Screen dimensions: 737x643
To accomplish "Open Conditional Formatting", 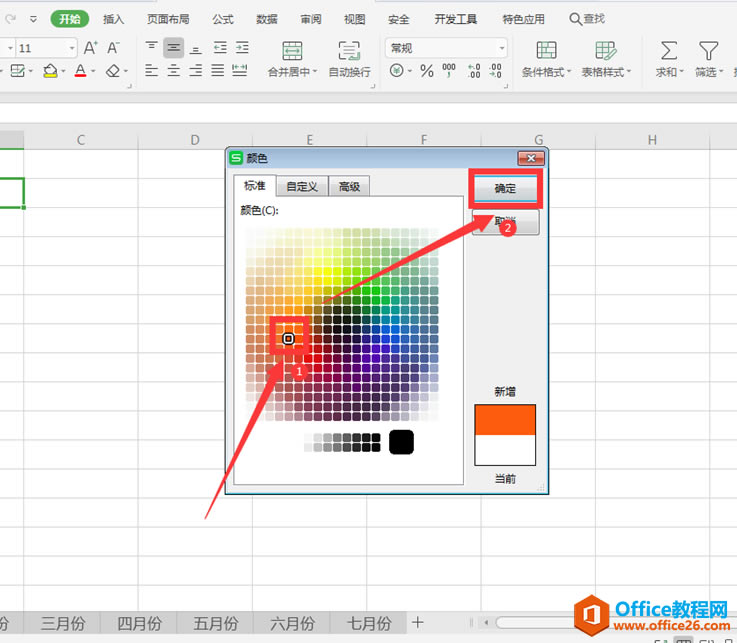I will click(546, 59).
